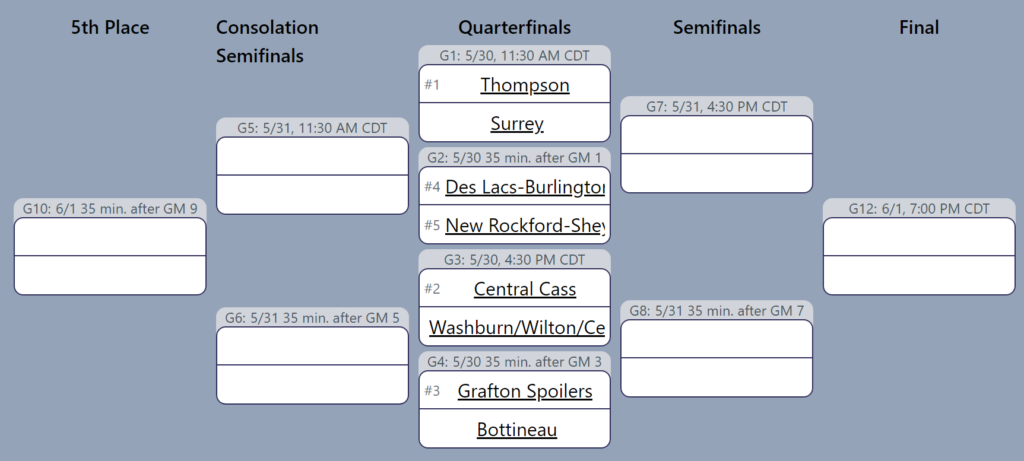Click the G8 semifinal bottom team slot

click(716, 377)
